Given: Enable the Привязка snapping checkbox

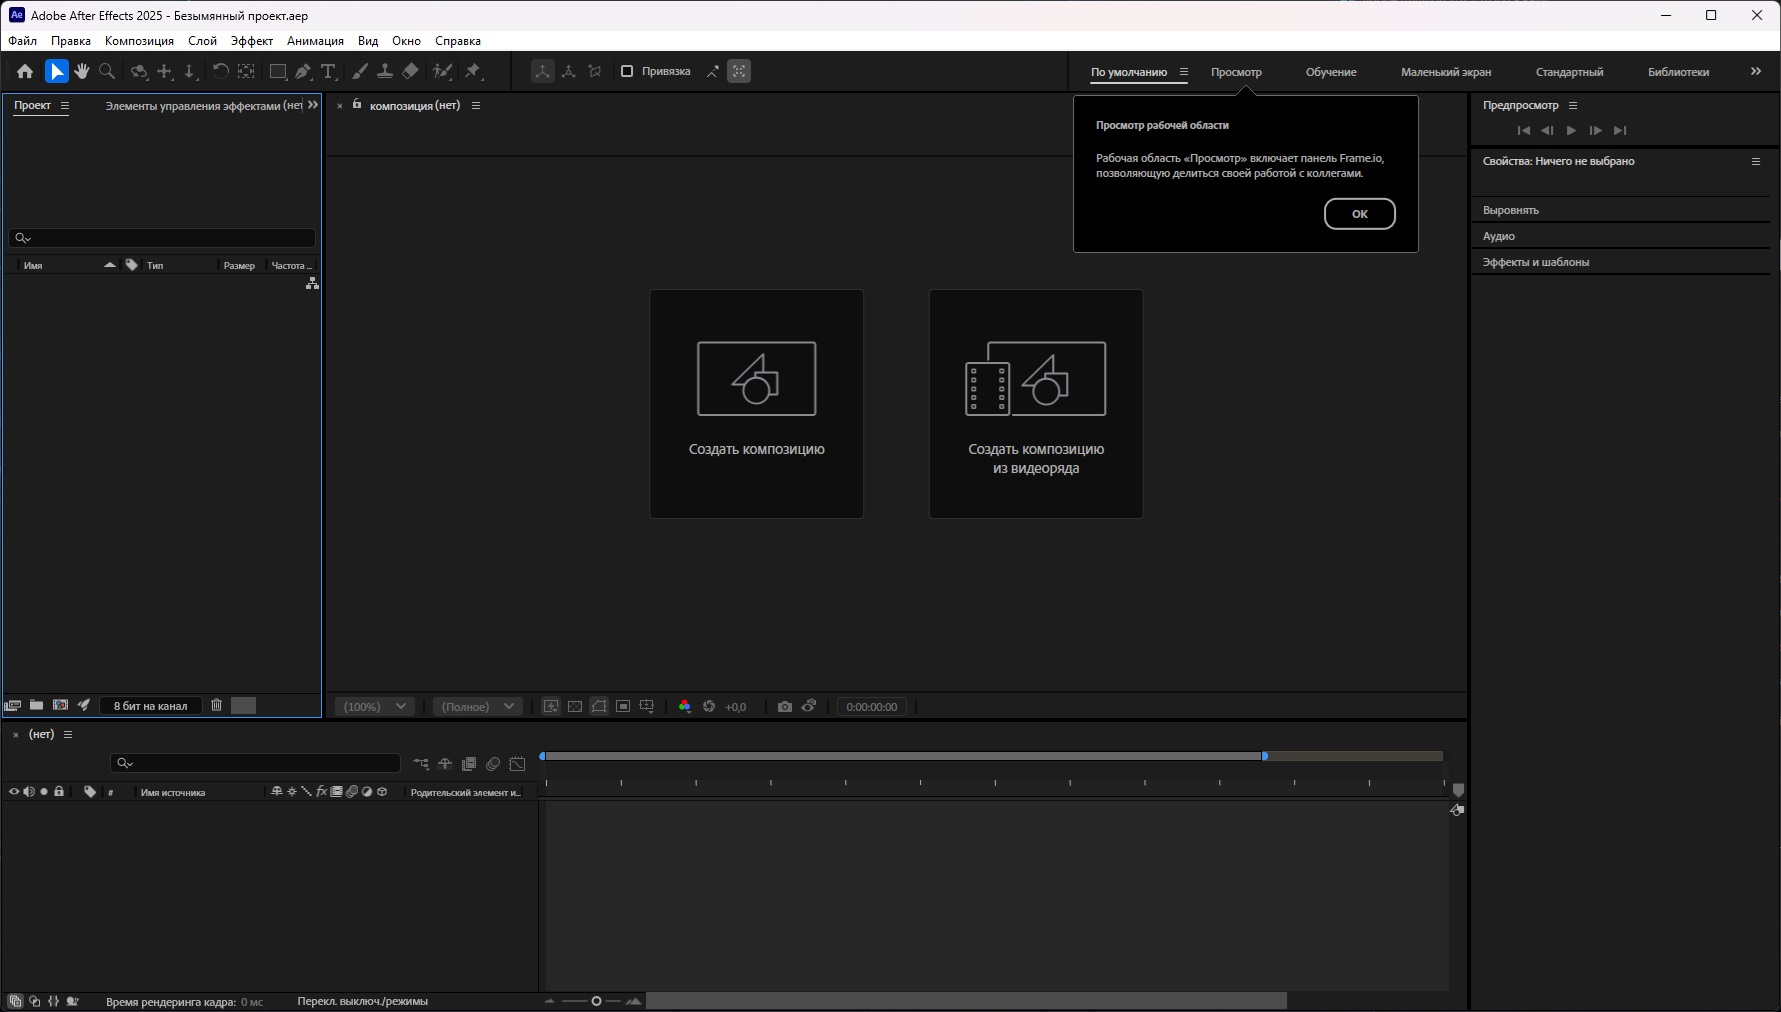Looking at the screenshot, I should [627, 71].
